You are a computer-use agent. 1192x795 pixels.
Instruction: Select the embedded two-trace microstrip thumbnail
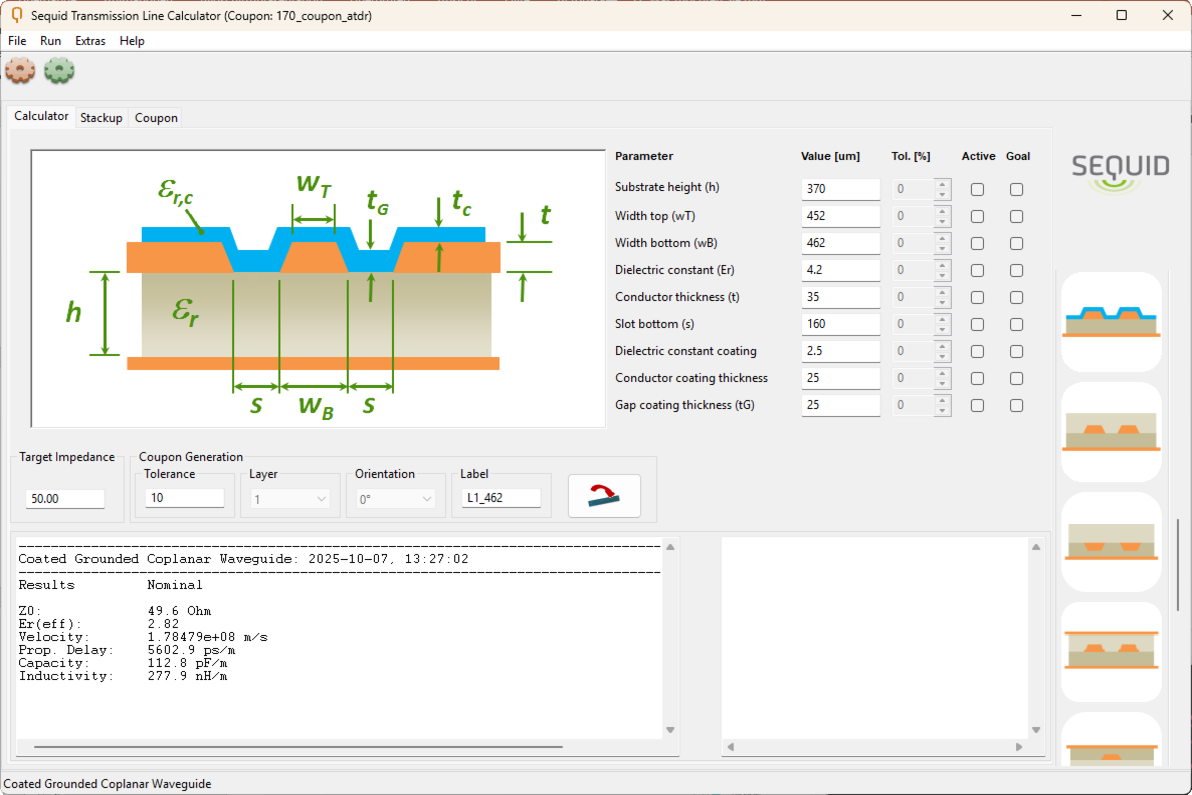(x=1110, y=431)
